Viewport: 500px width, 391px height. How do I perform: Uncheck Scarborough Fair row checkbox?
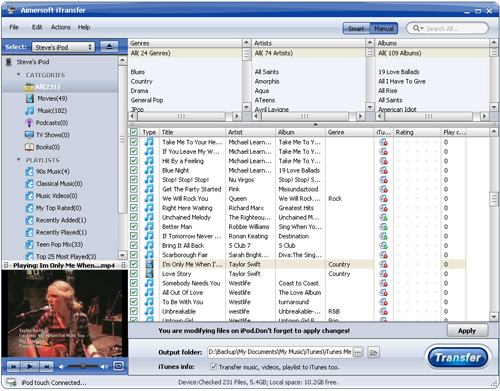[134, 255]
